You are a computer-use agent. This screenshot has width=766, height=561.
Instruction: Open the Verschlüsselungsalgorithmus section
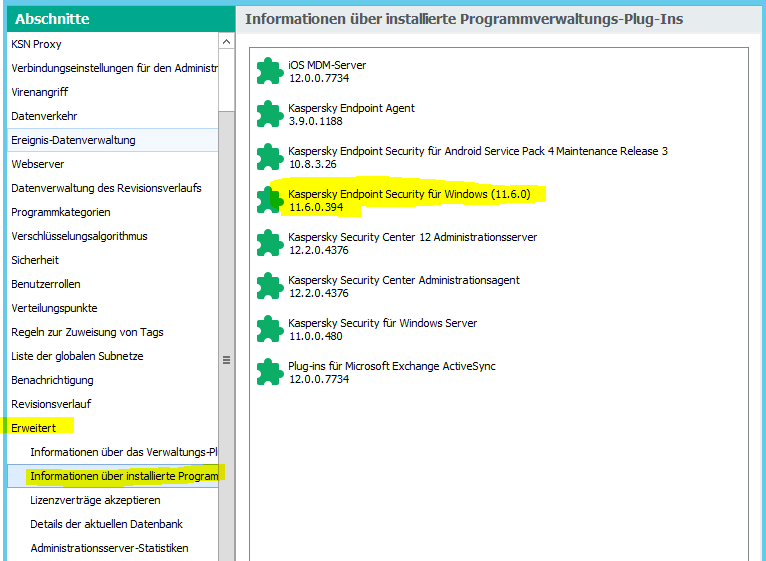(x=113, y=236)
